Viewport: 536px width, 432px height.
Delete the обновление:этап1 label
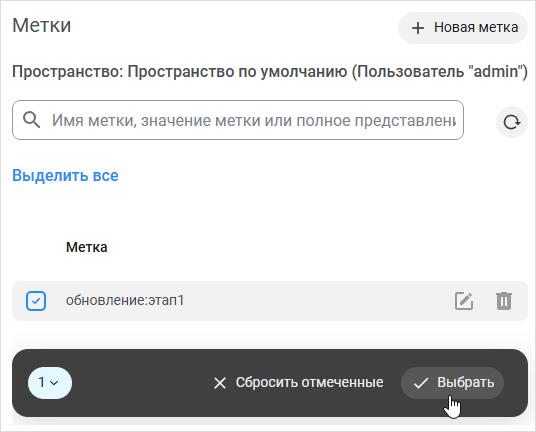[504, 301]
